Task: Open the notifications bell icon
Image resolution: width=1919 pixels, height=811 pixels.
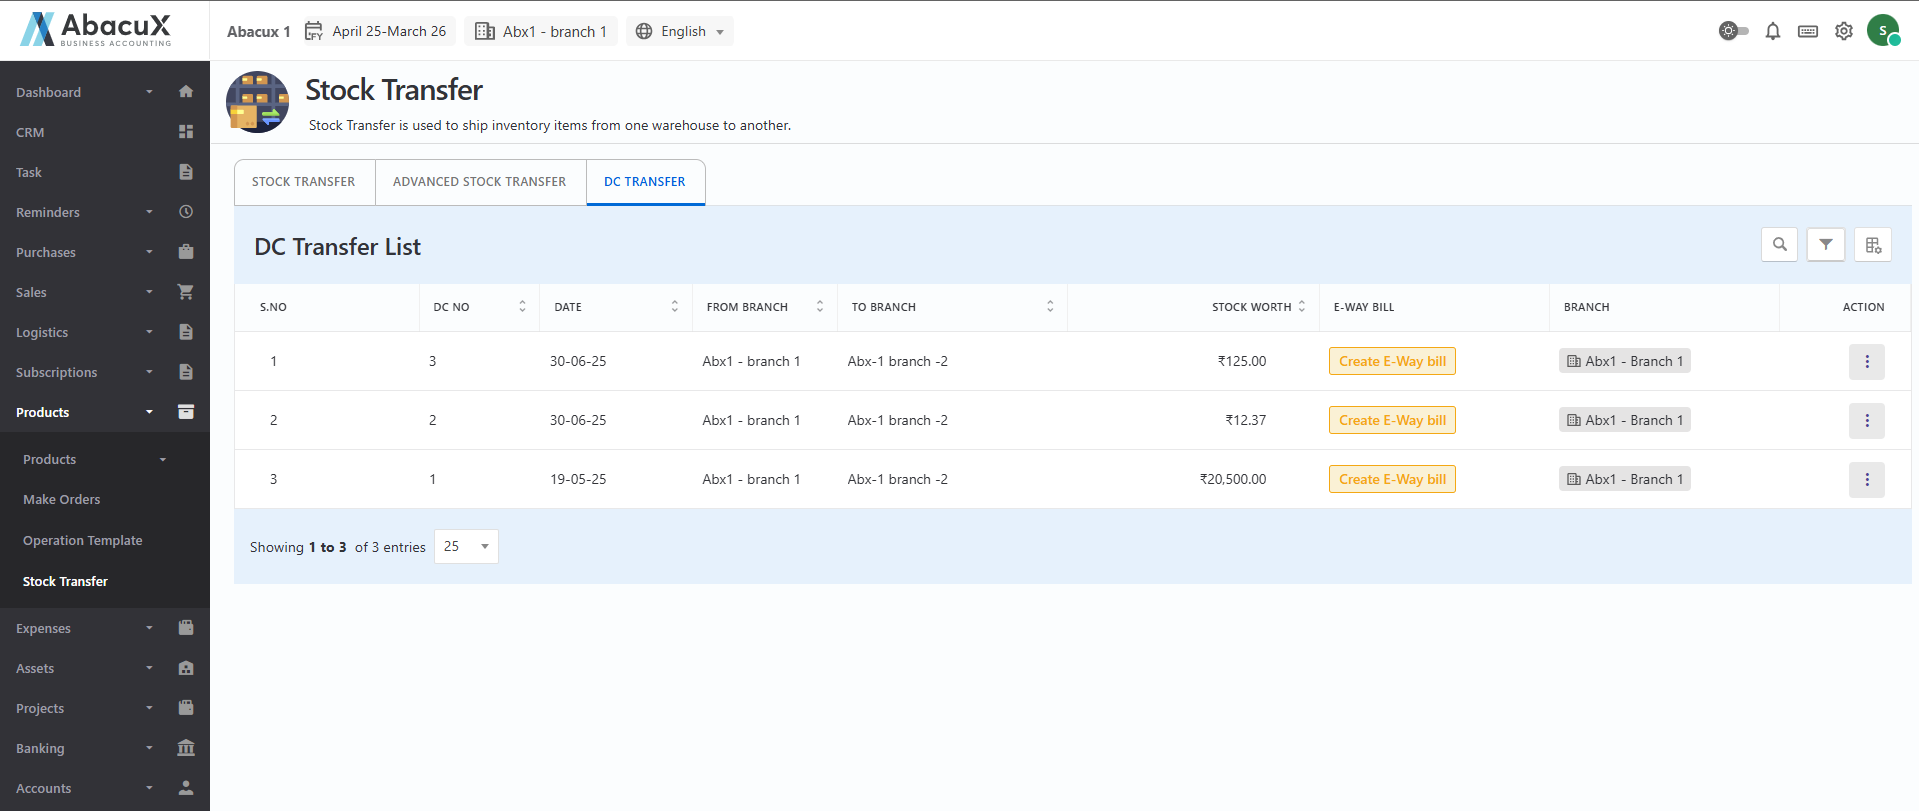Action: pos(1772,32)
